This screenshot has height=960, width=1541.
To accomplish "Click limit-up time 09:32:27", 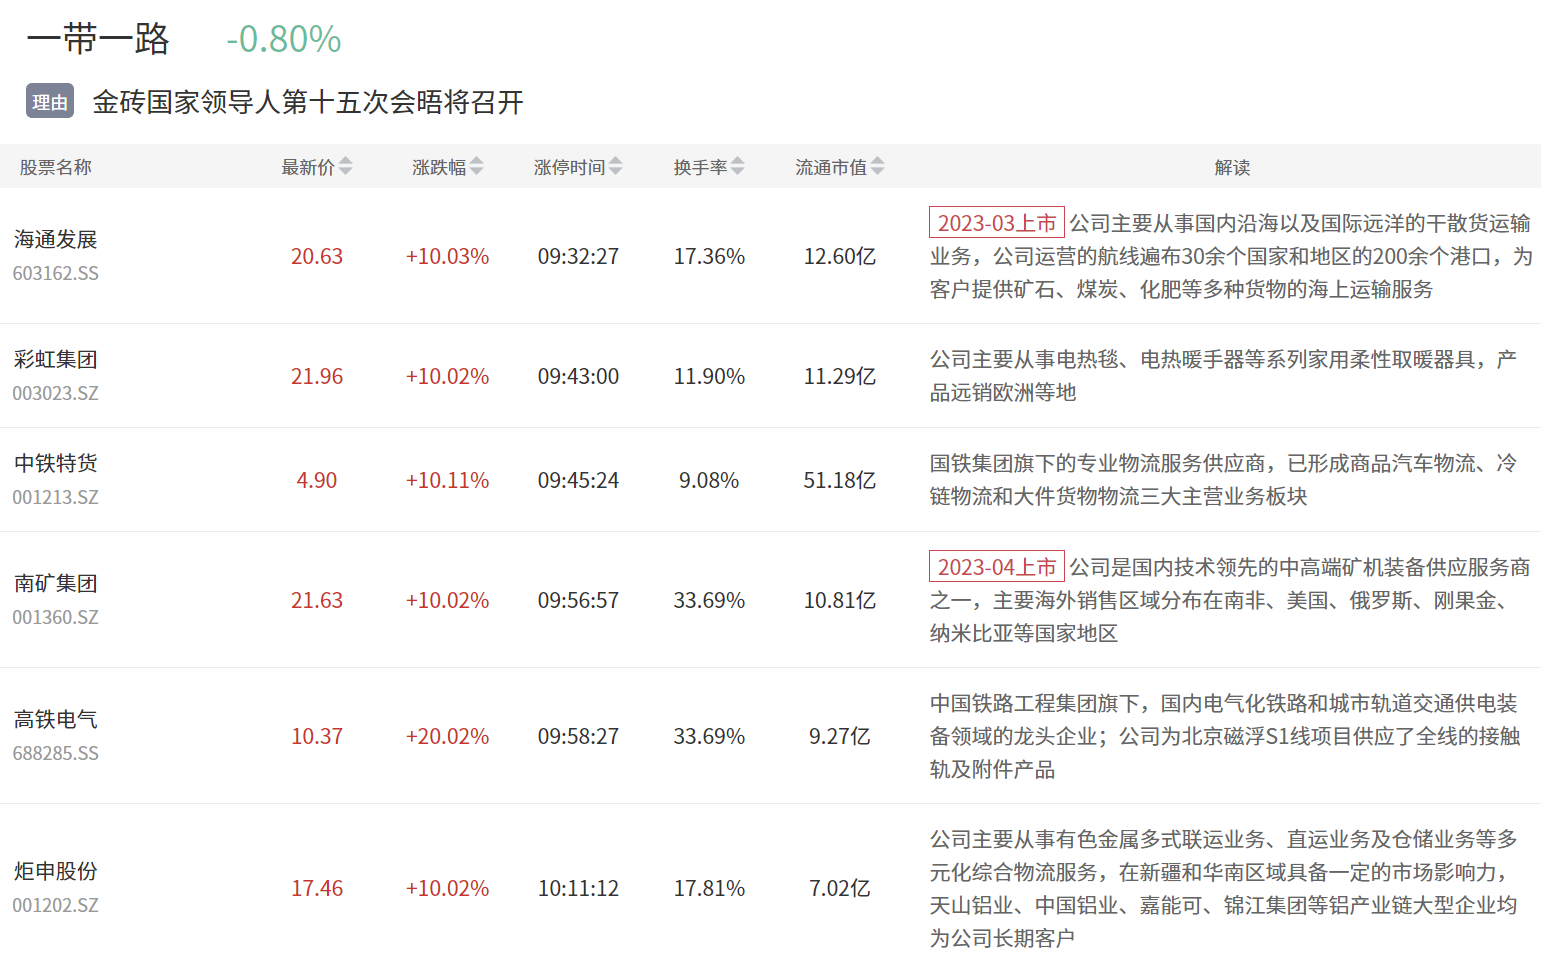I will pyautogui.click(x=578, y=256).
